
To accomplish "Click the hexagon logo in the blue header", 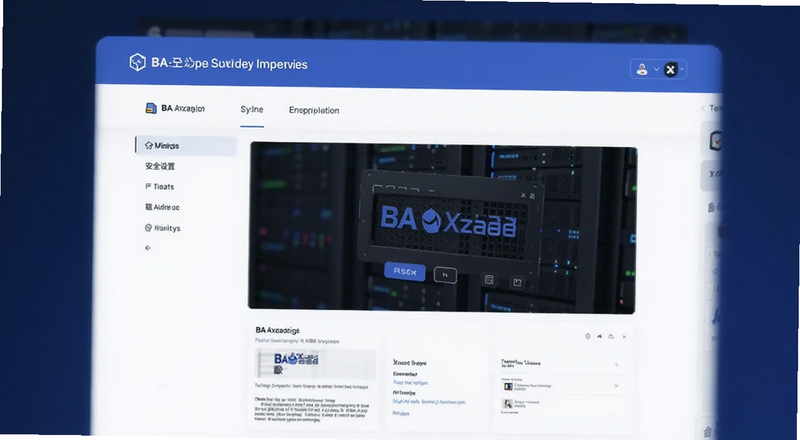I will (137, 62).
